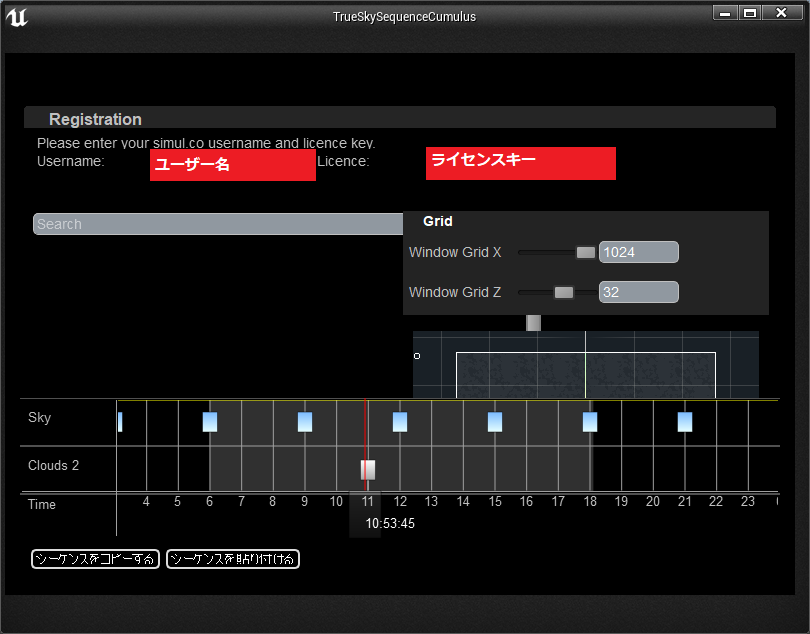Click the Clouds 2 track label
The height and width of the screenshot is (634, 810).
tap(53, 466)
